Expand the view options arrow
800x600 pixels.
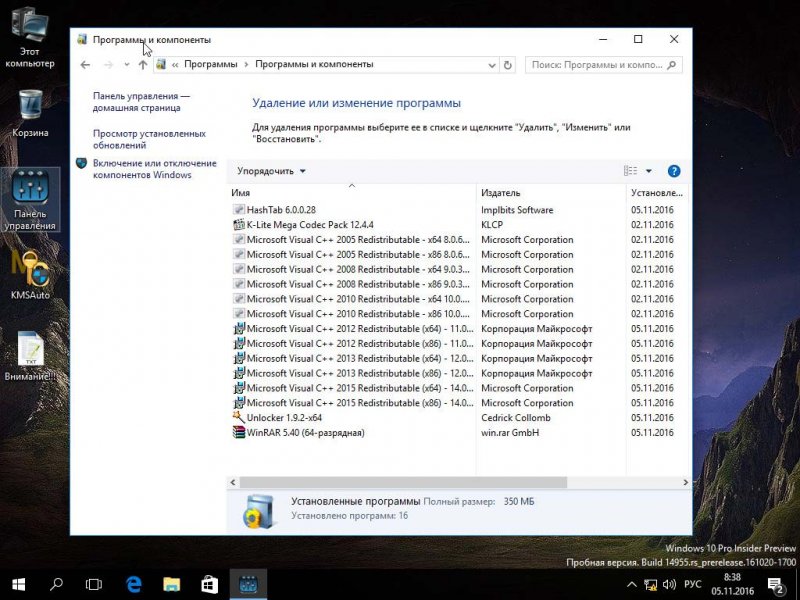click(x=648, y=171)
